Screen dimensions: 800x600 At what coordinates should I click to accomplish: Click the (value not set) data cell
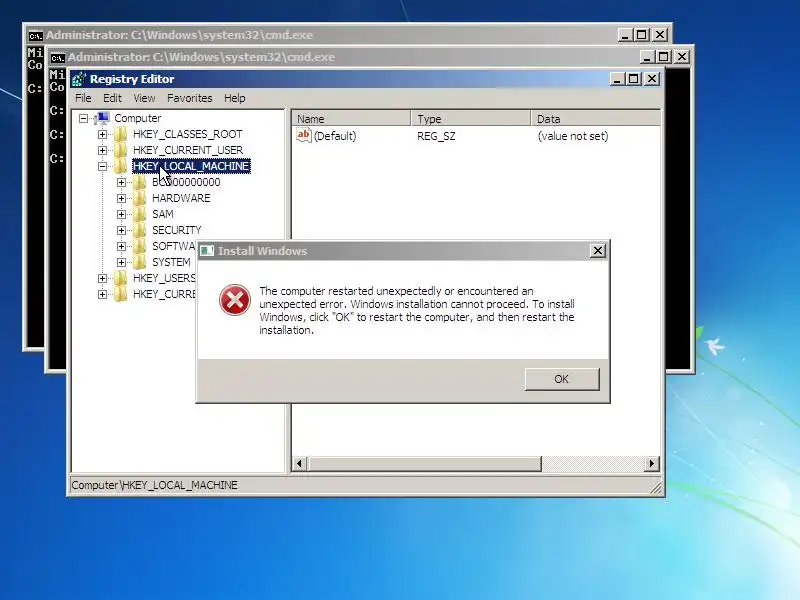click(x=573, y=136)
